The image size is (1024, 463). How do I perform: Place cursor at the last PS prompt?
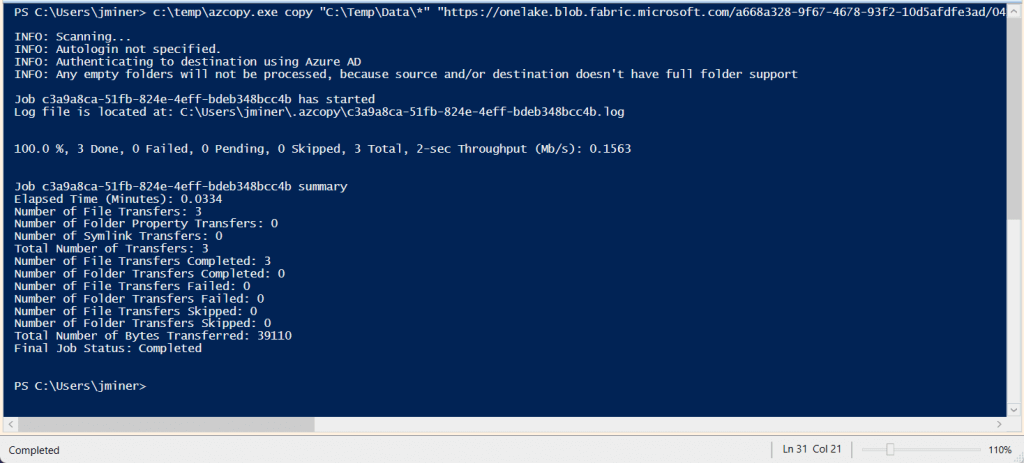[x=148, y=385]
